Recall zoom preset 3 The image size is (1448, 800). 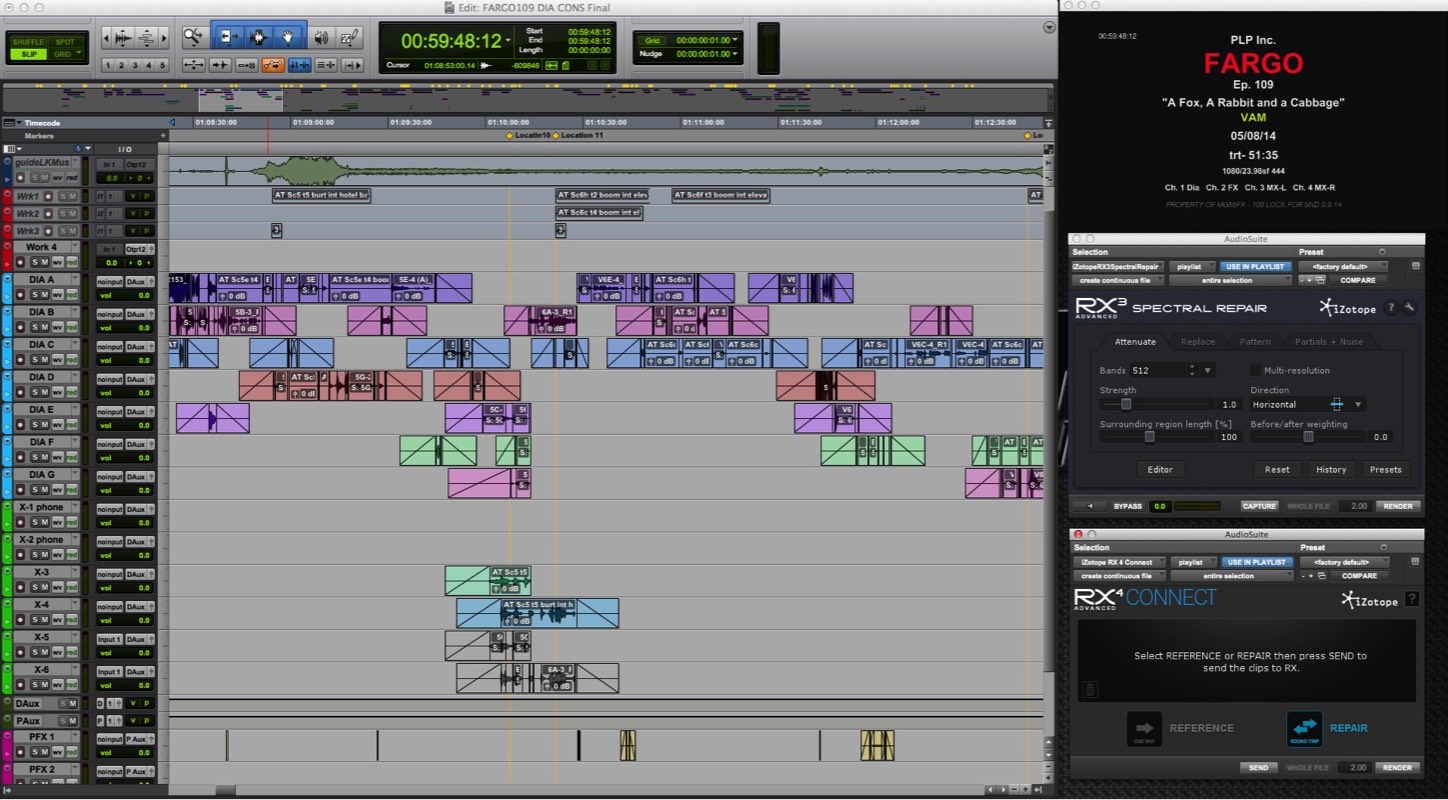point(135,65)
